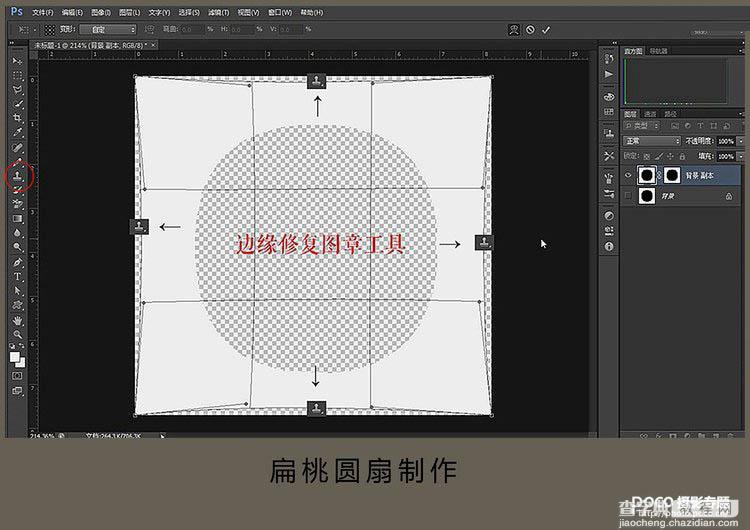
Task: Open the 不透明度 opacity slider arrow
Action: pyautogui.click(x=741, y=141)
